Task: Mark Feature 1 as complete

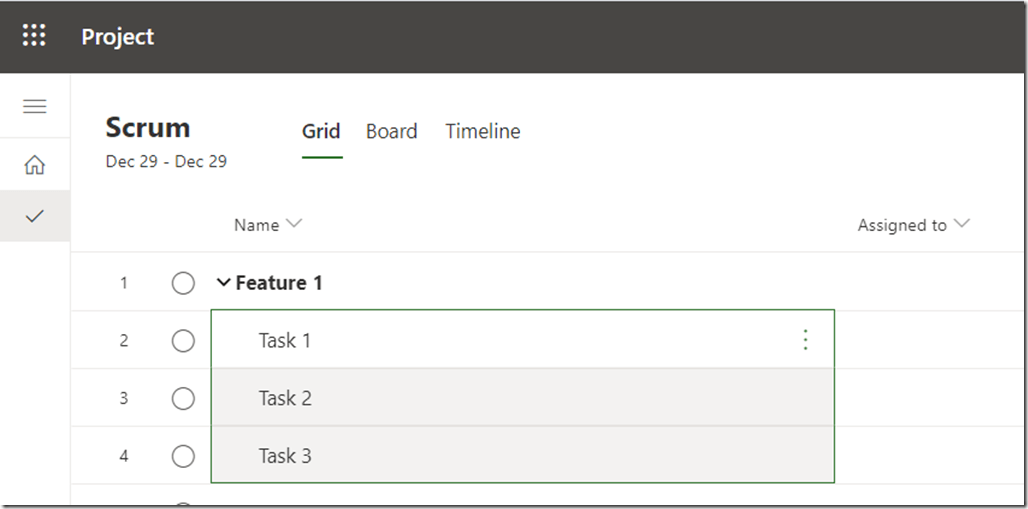Action: pos(183,284)
